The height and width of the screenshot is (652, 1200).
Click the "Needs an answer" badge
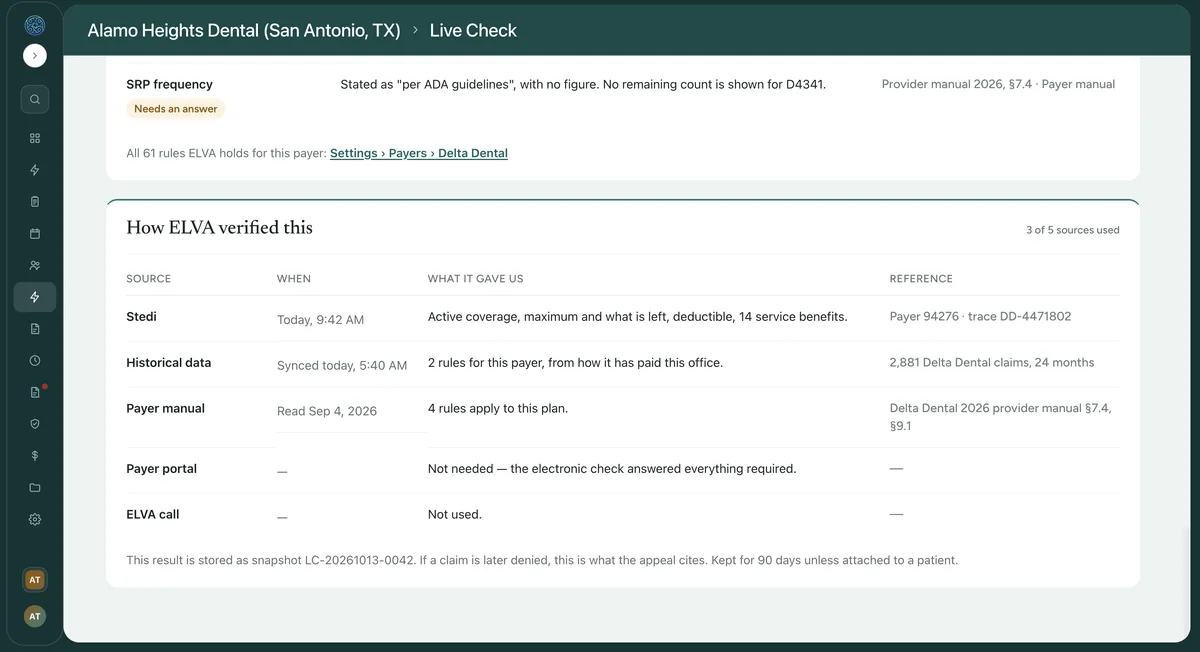(x=176, y=108)
